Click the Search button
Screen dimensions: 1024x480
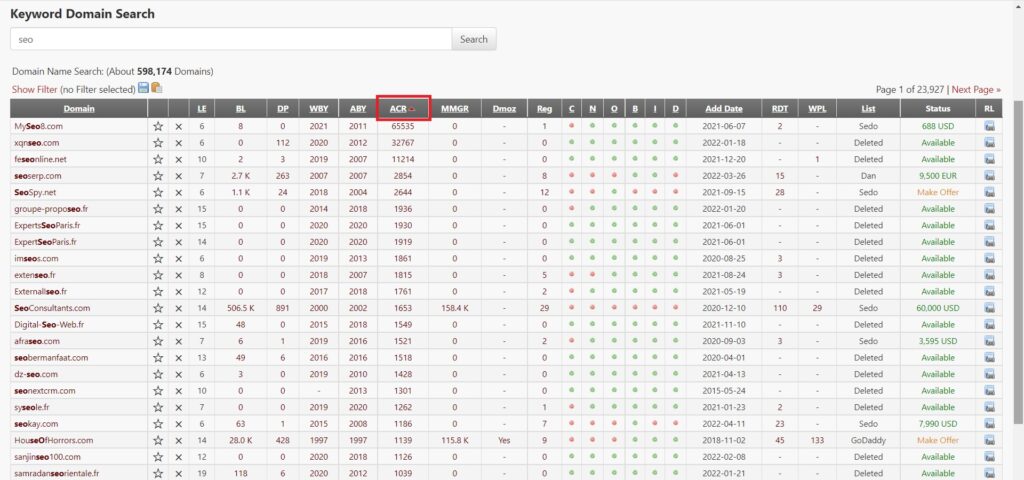(473, 39)
